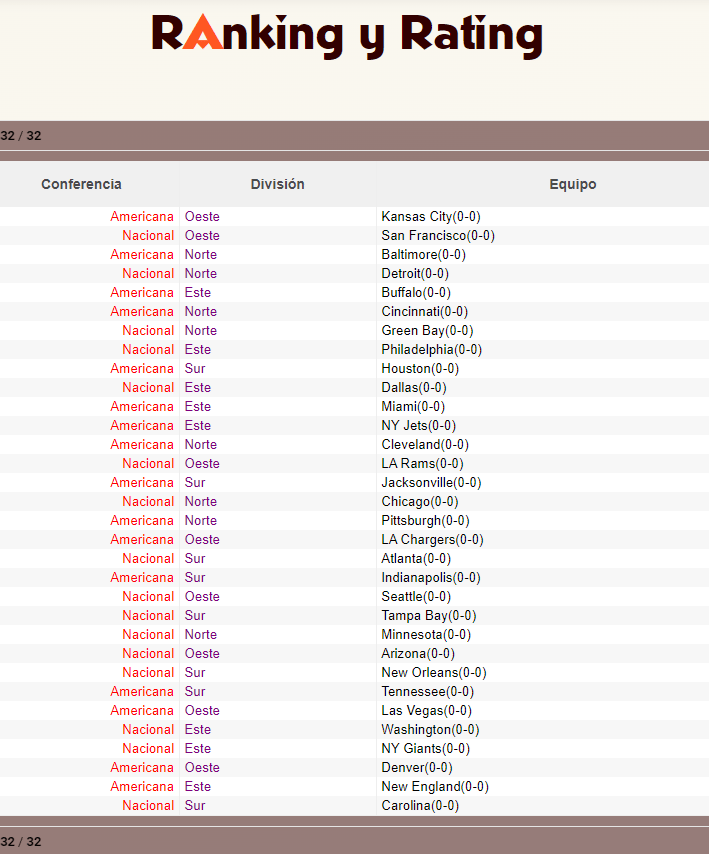Click Oeste division in the Kansas City row
Screen dimensions: 709x854
[202, 216]
